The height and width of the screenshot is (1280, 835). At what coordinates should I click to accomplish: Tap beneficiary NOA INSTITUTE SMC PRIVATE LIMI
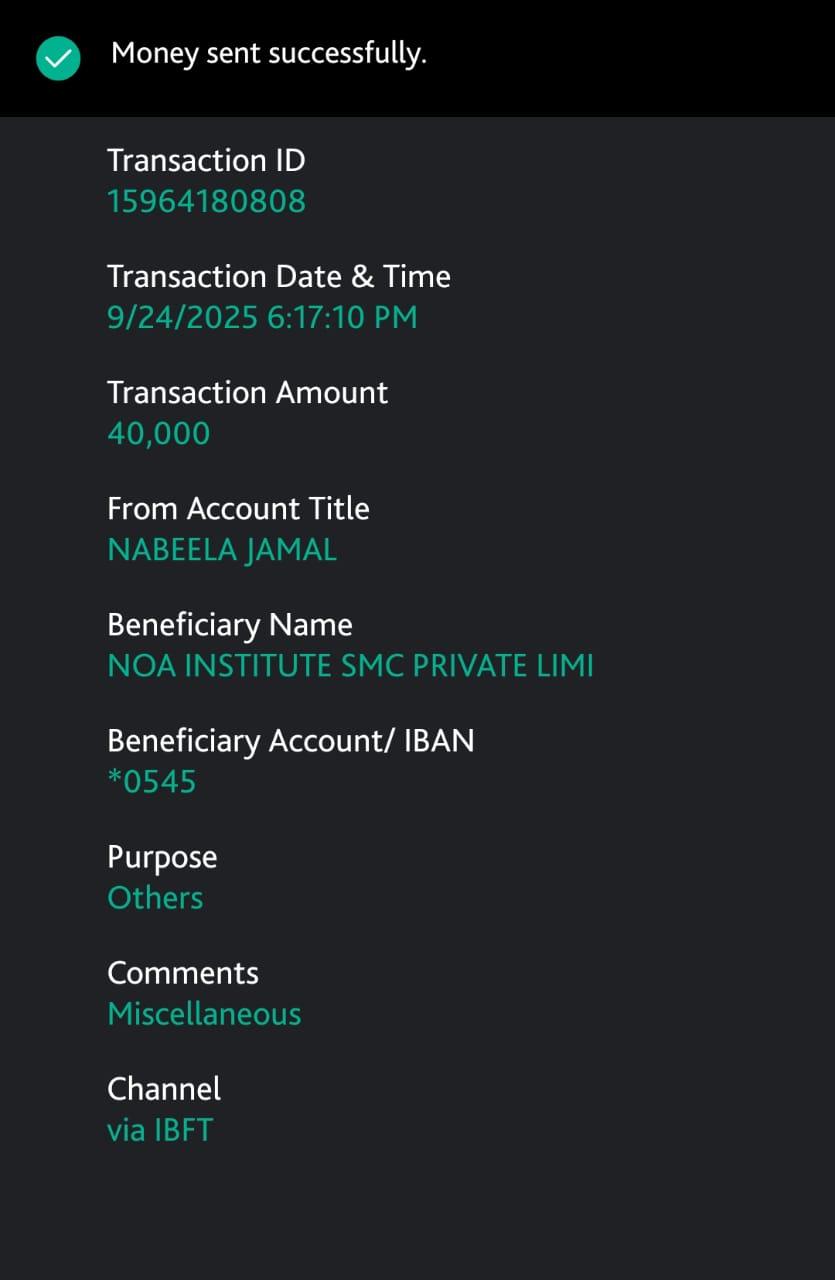coord(350,666)
